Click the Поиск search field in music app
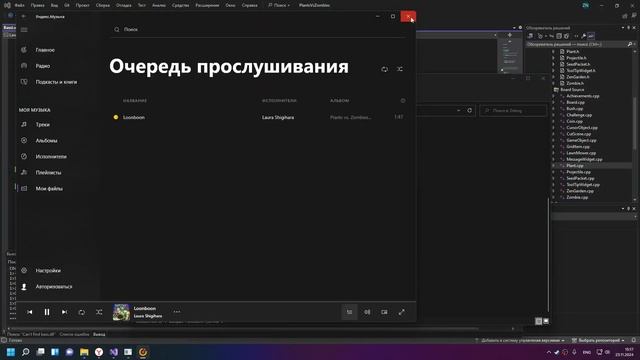Image resolution: width=640 pixels, height=360 pixels. tap(258, 29)
